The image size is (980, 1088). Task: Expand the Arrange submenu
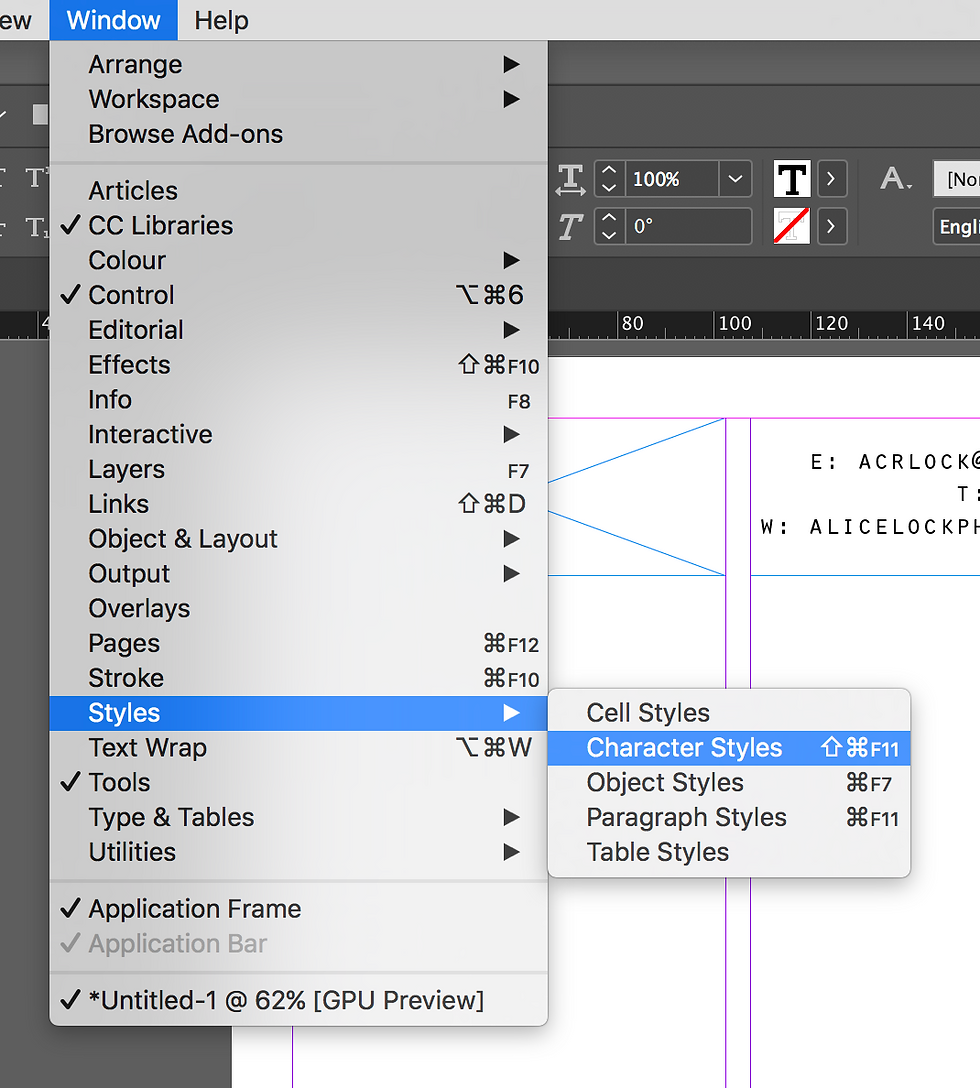click(x=298, y=65)
